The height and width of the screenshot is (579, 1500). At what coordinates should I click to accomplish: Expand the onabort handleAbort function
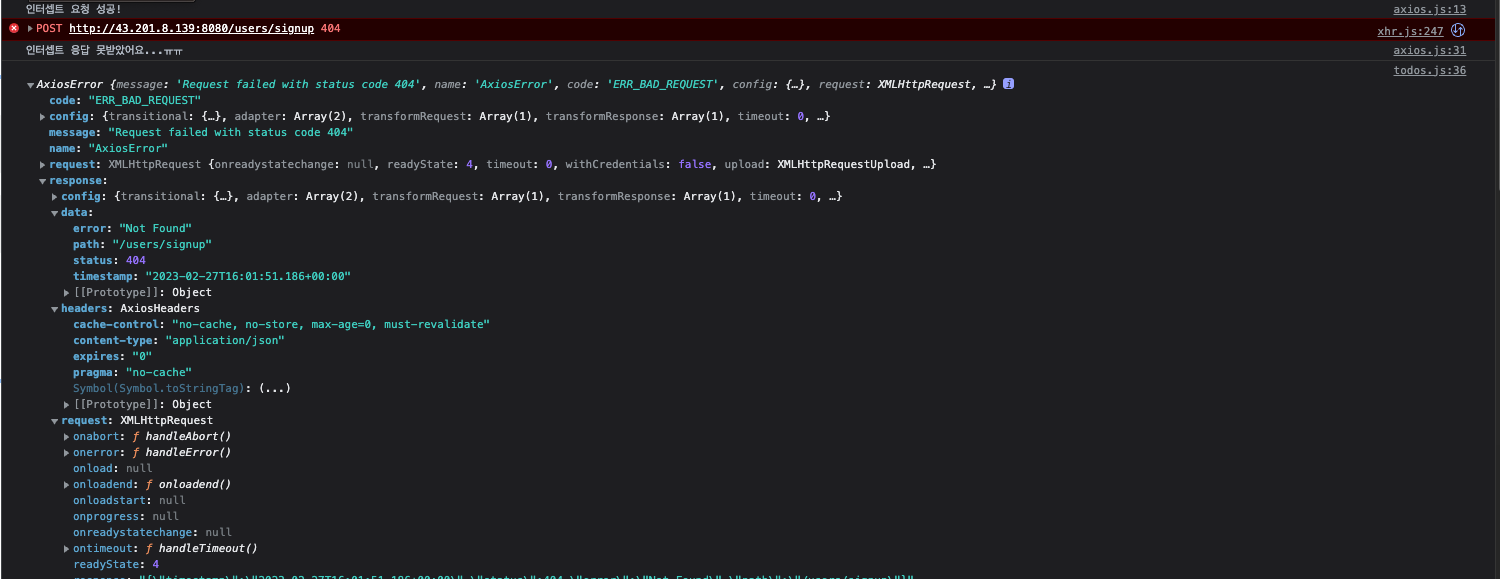pos(66,437)
